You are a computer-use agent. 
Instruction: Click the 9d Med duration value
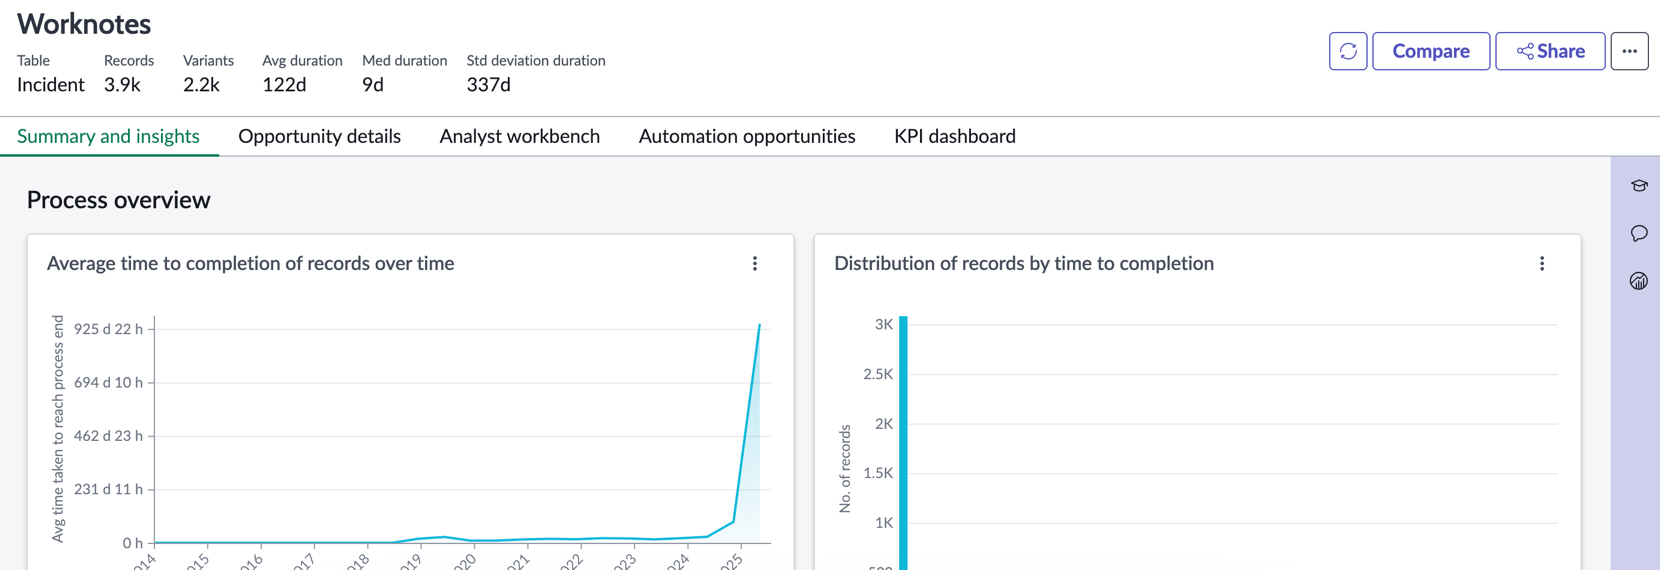373,85
